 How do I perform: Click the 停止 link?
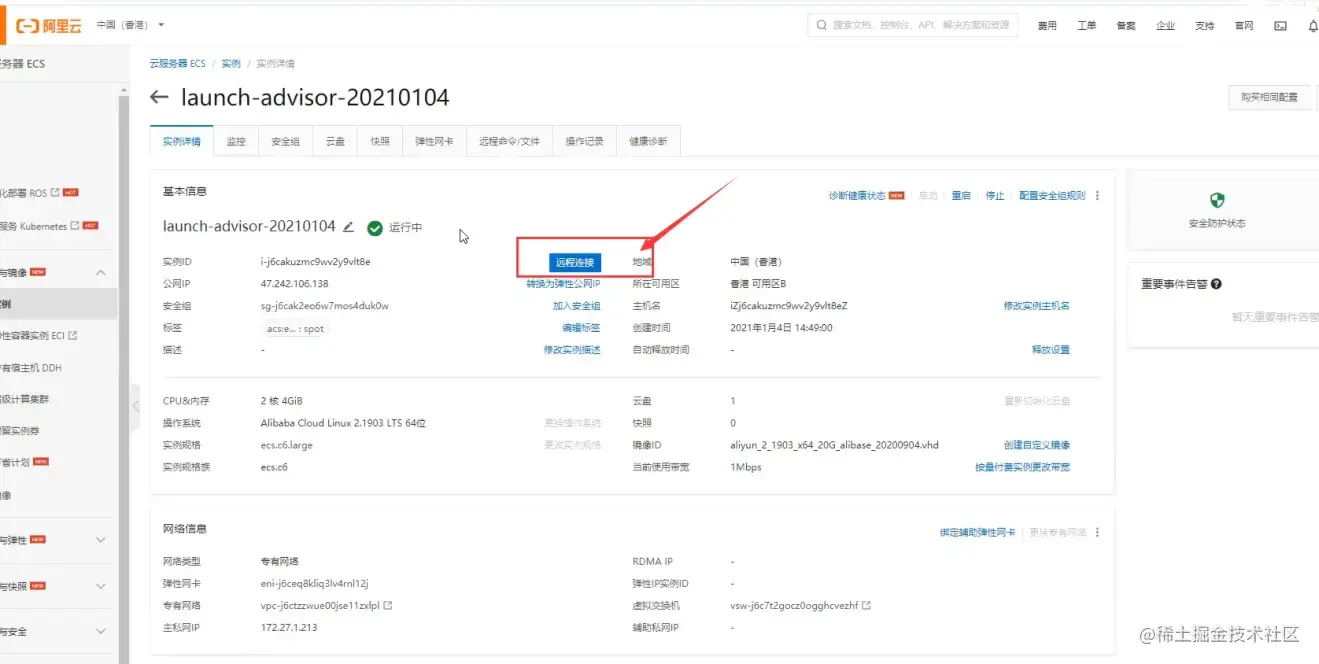(995, 196)
